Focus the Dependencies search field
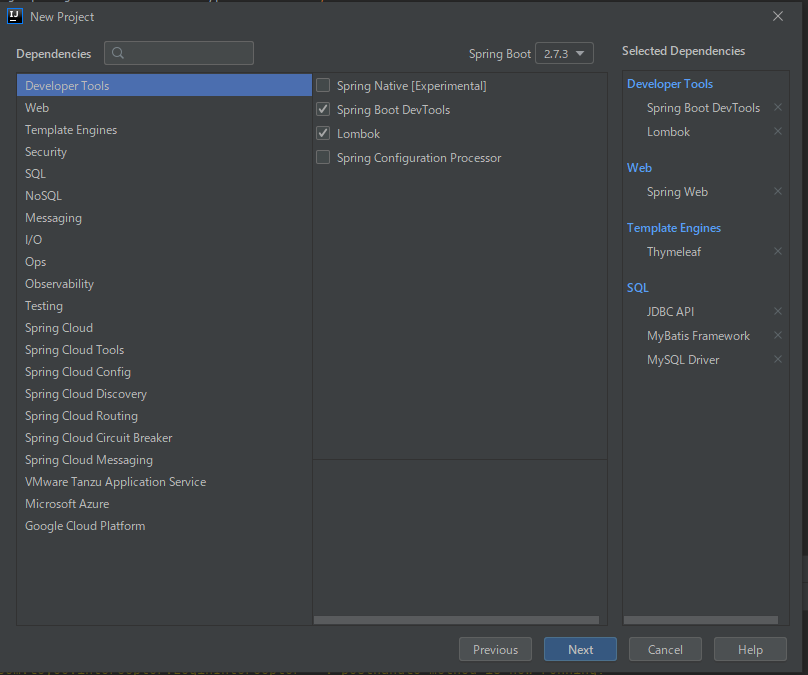Image resolution: width=808 pixels, height=675 pixels. [179, 53]
